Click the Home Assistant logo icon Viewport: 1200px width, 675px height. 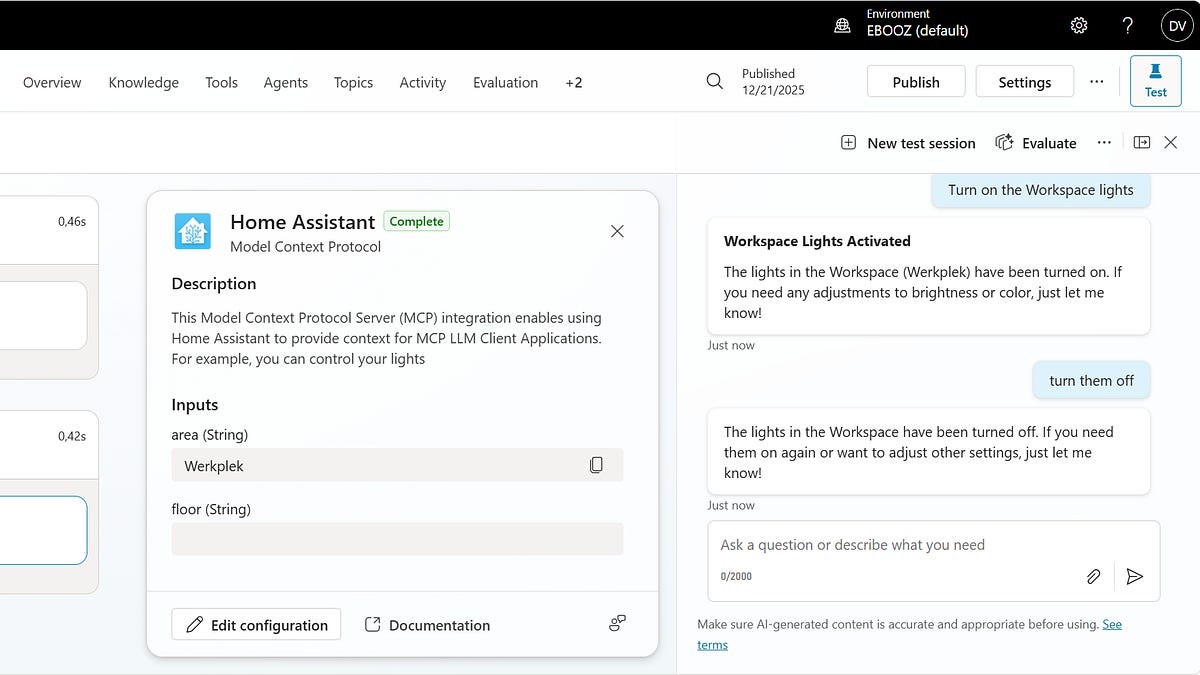[193, 231]
